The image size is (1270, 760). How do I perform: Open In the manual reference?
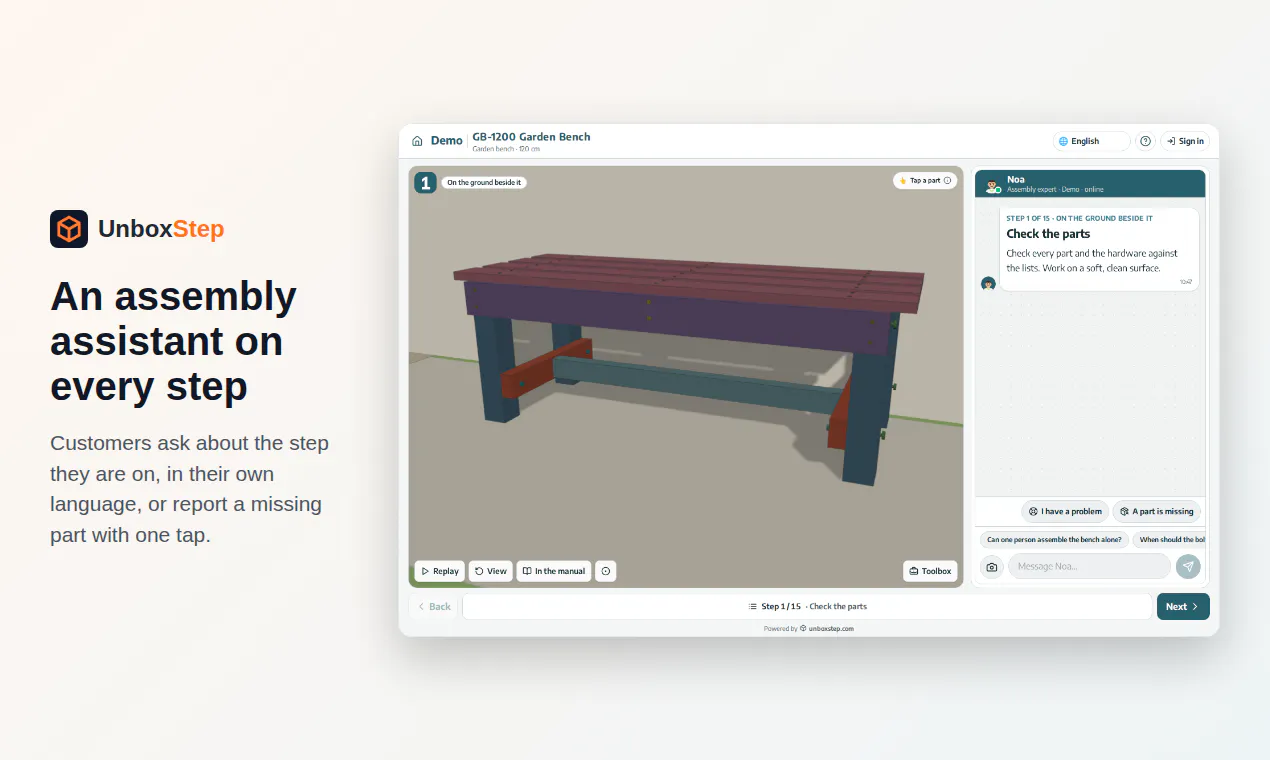(554, 571)
